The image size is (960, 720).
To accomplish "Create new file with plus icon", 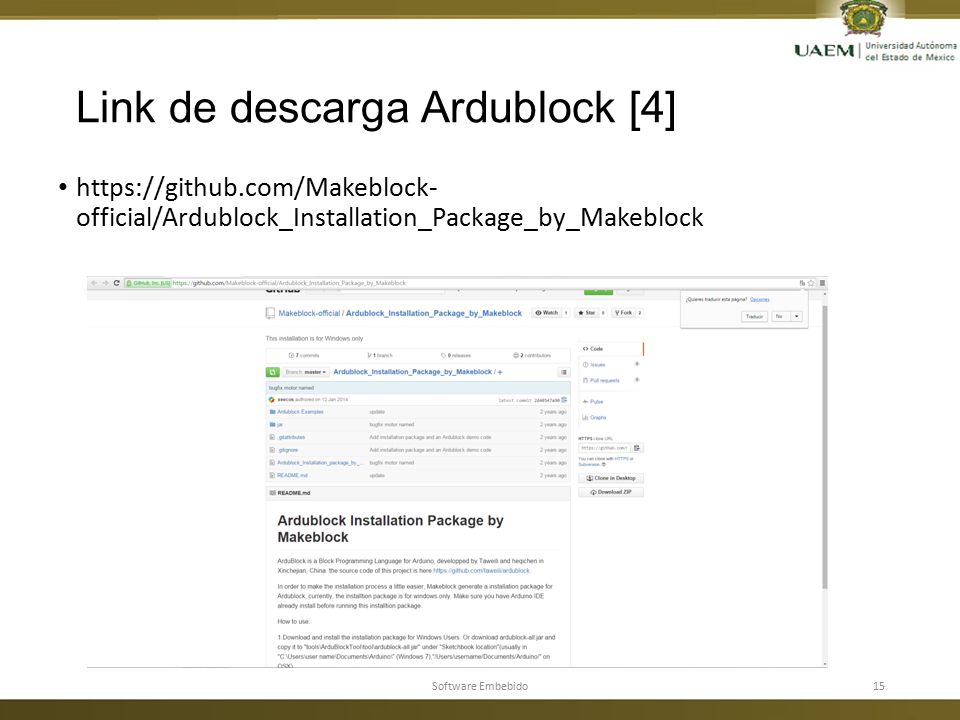I will (x=500, y=372).
